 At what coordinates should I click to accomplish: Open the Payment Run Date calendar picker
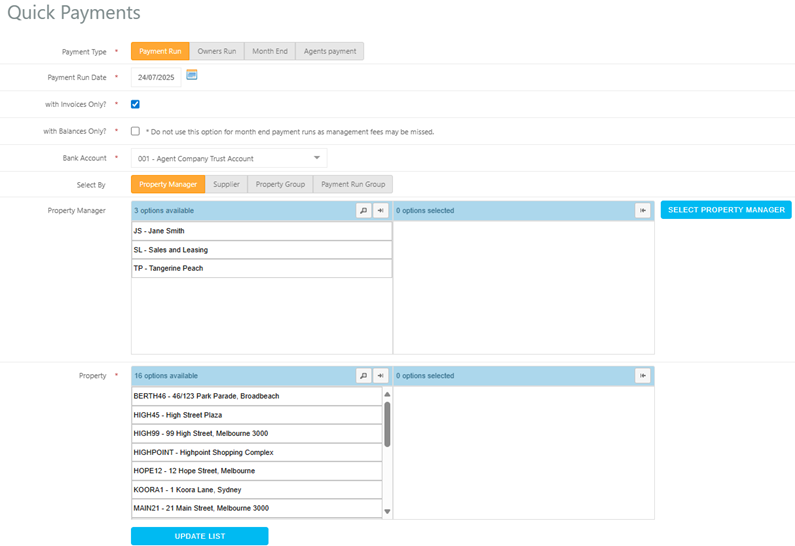pyautogui.click(x=192, y=75)
